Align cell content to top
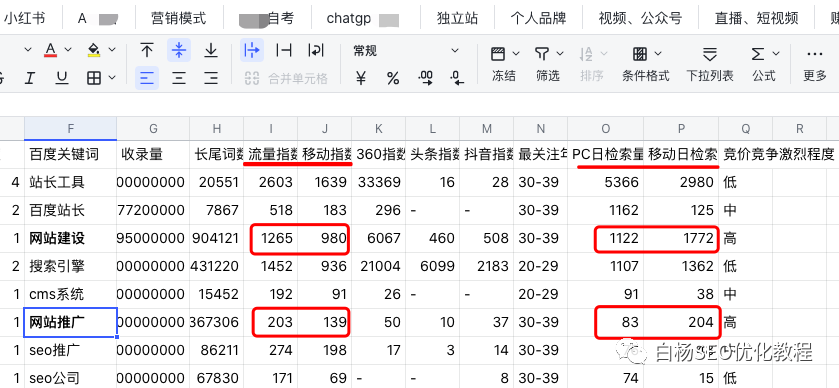This screenshot has width=839, height=388. coord(147,50)
